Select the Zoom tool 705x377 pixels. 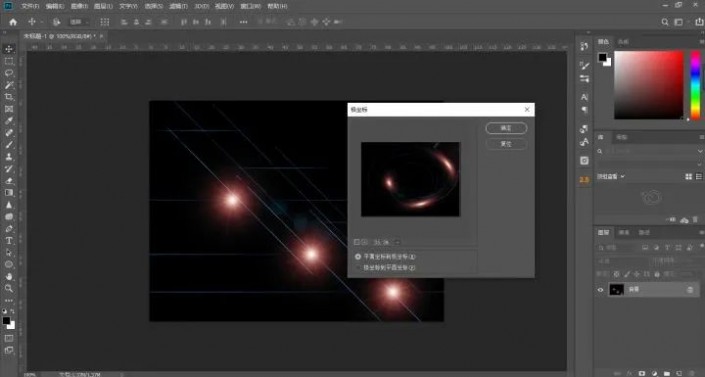tap(9, 288)
